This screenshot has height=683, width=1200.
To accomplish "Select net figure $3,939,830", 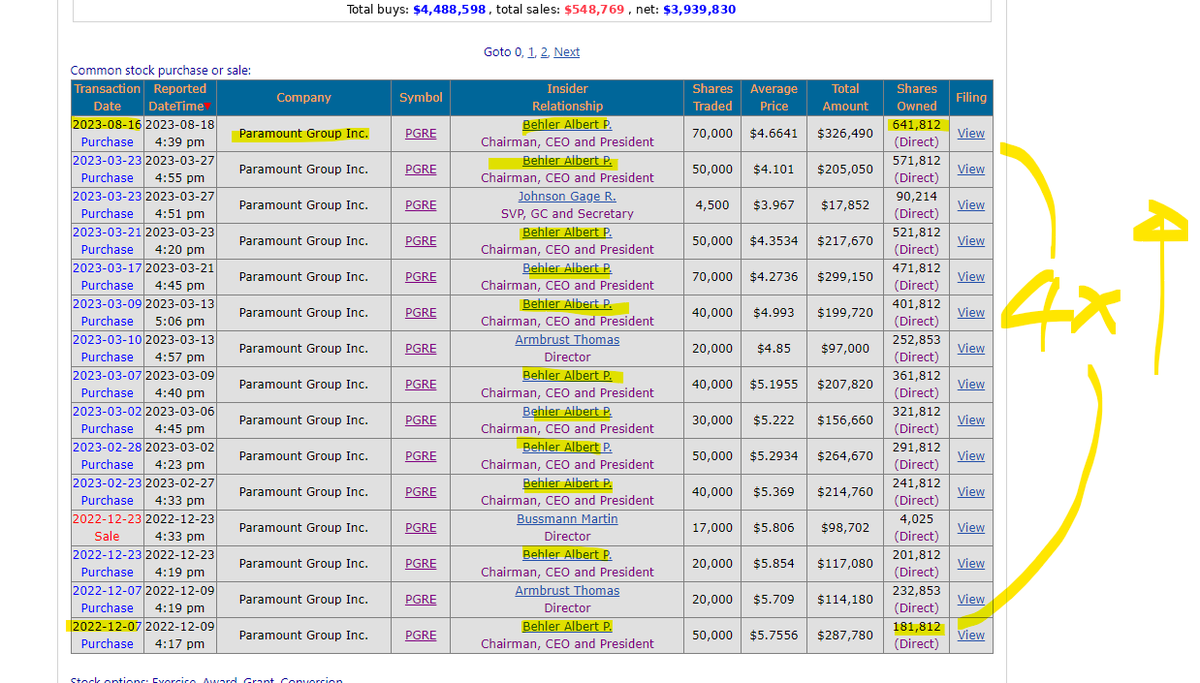I will (x=699, y=9).
